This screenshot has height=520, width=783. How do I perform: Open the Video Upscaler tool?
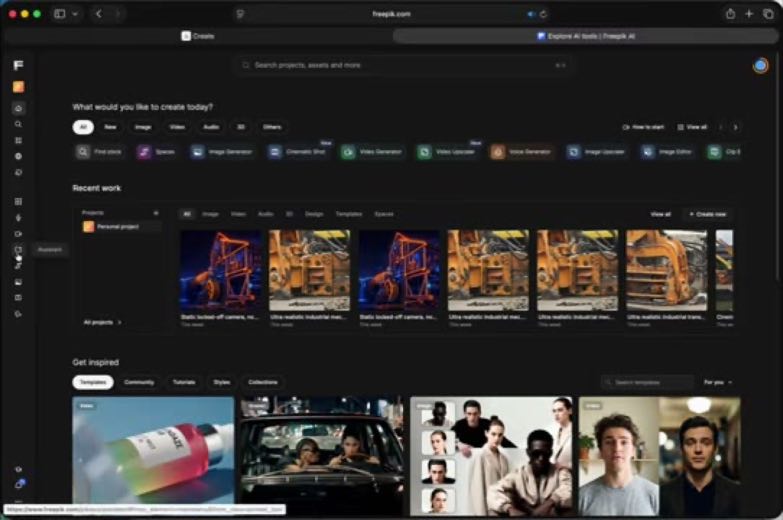click(447, 151)
